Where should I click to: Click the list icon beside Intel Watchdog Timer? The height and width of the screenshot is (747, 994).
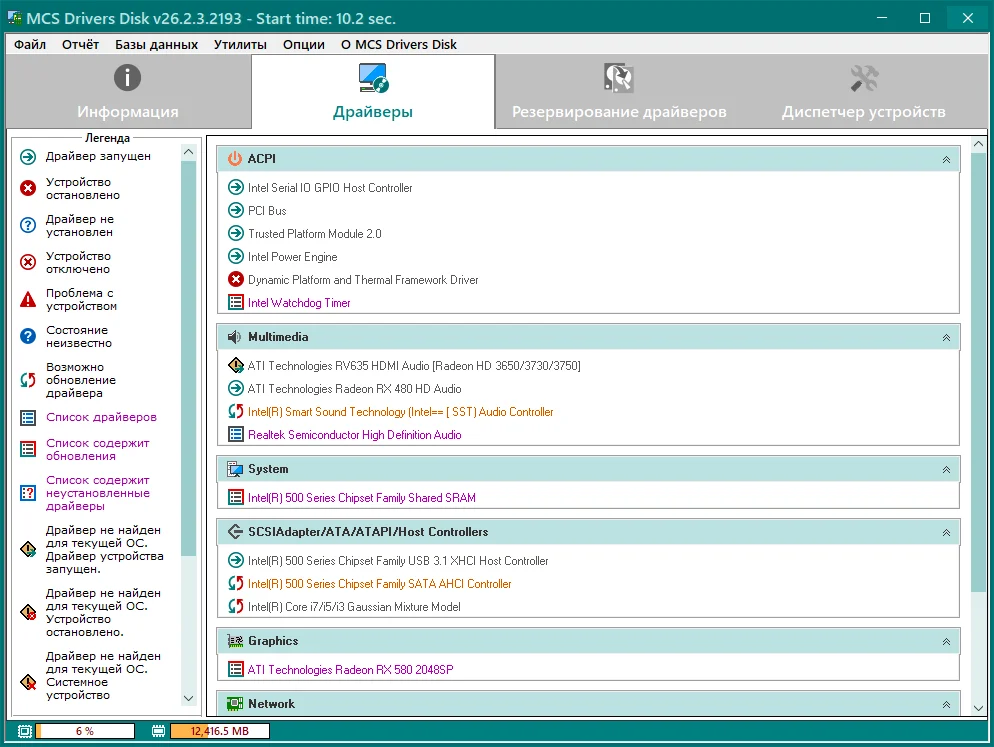pos(236,303)
